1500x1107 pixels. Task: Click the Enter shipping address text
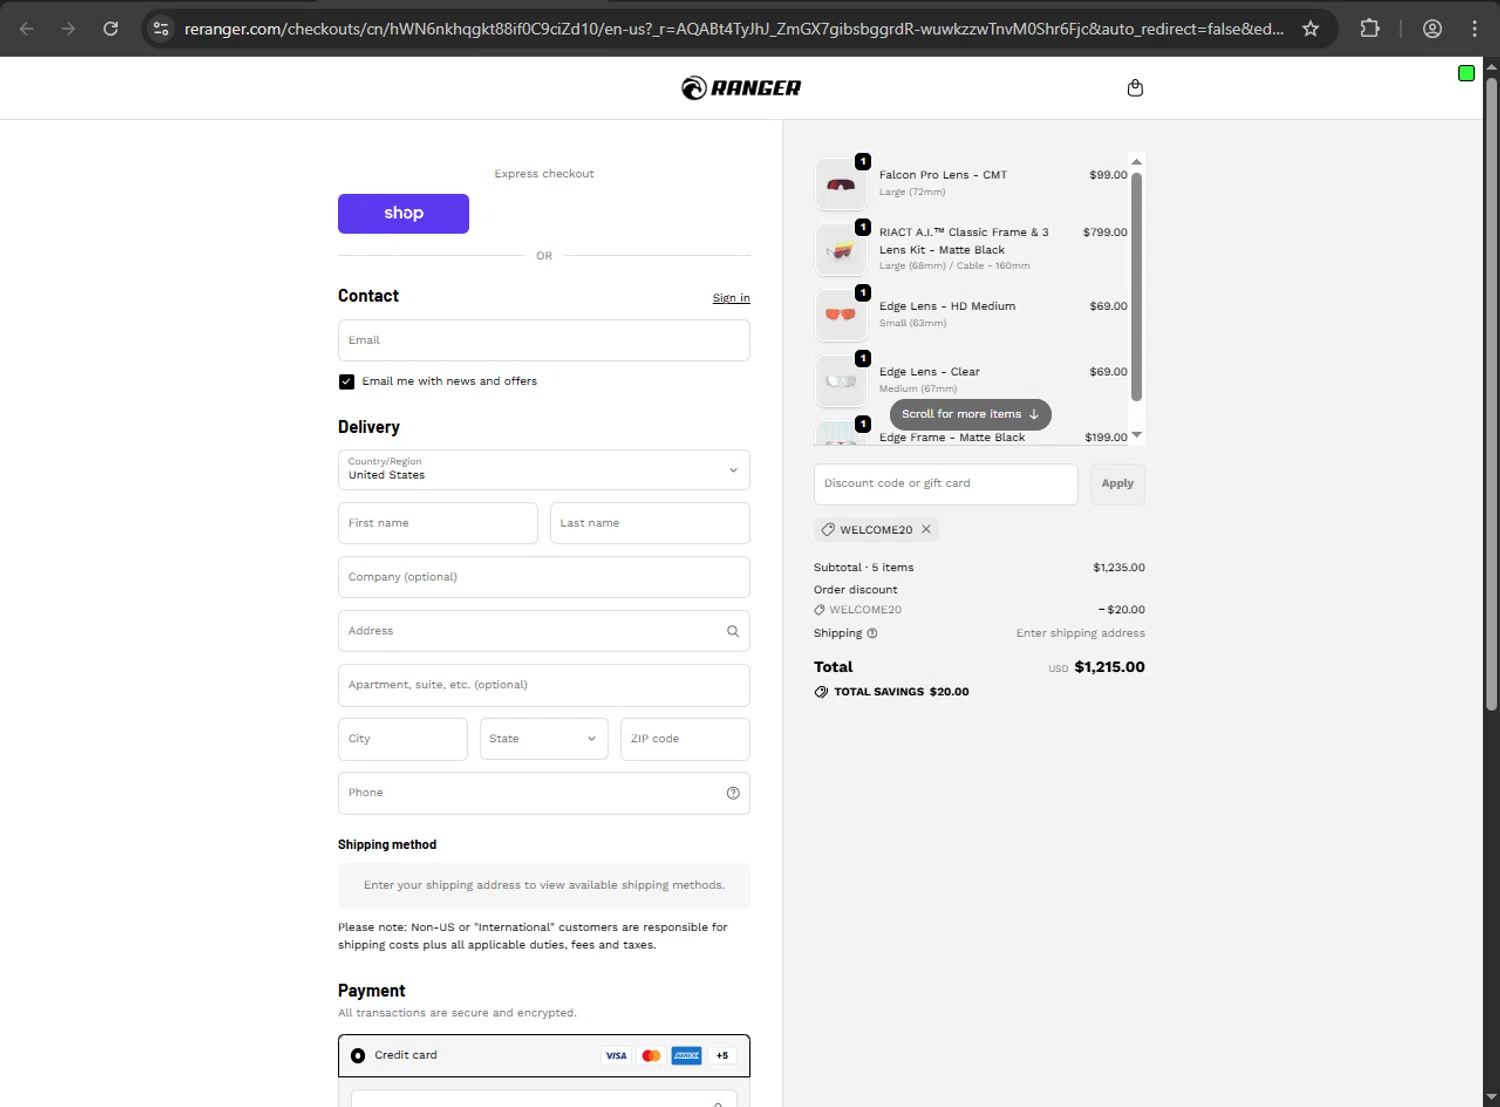point(1081,633)
